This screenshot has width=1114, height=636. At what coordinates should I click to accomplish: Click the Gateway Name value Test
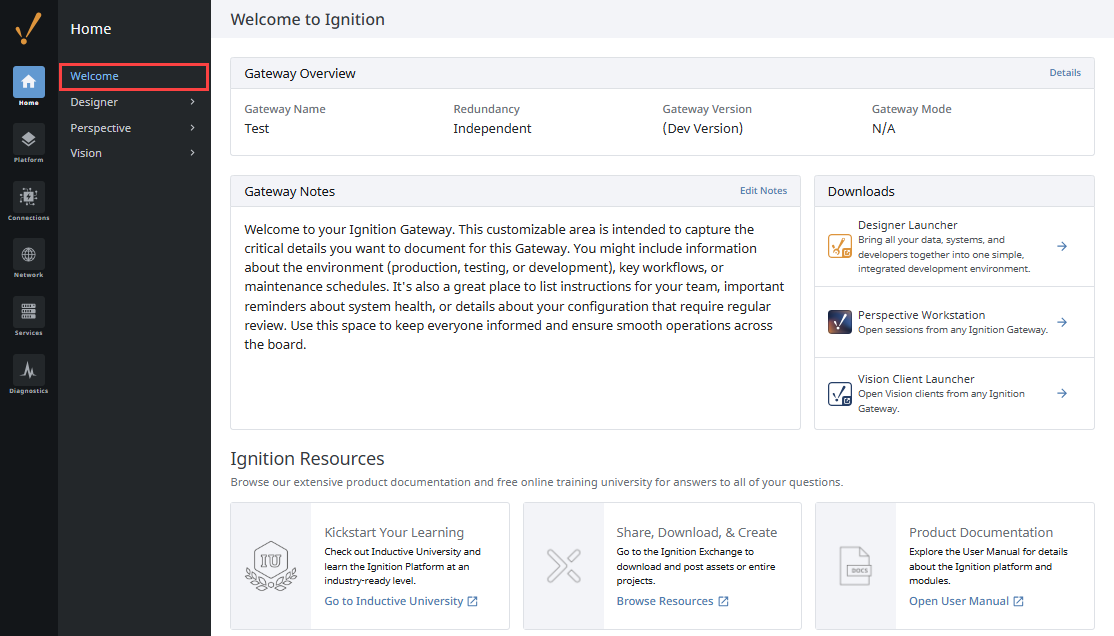(256, 129)
